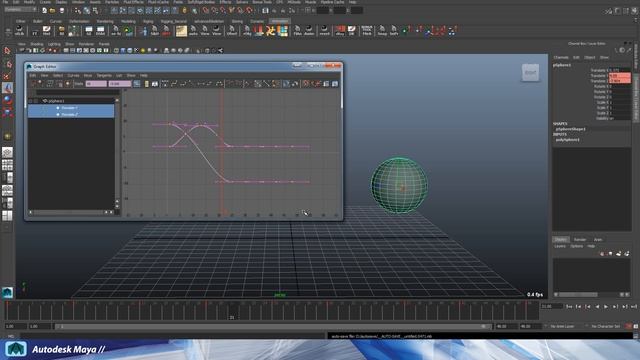Click the front view cube in viewport
The image size is (640, 360).
point(530,73)
